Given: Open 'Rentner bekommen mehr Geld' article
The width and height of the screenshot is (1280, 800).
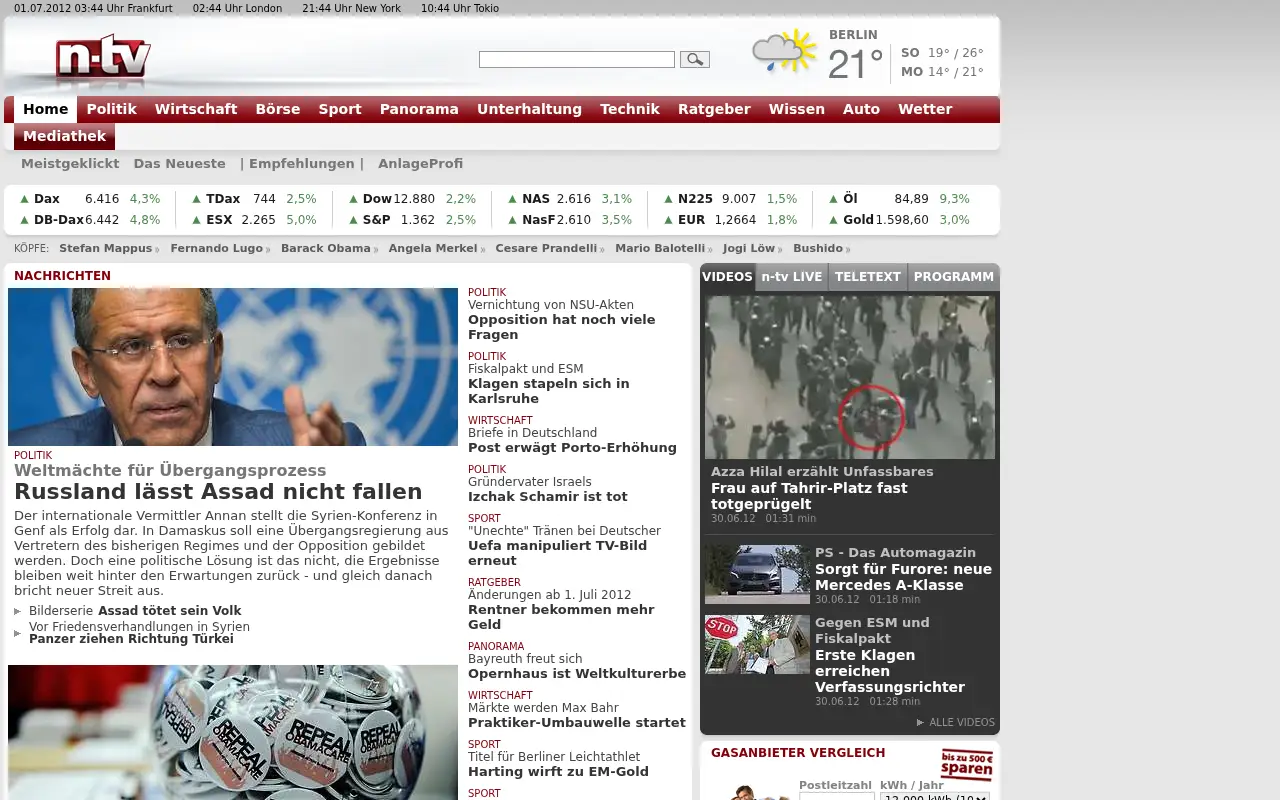Looking at the screenshot, I should [x=561, y=617].
